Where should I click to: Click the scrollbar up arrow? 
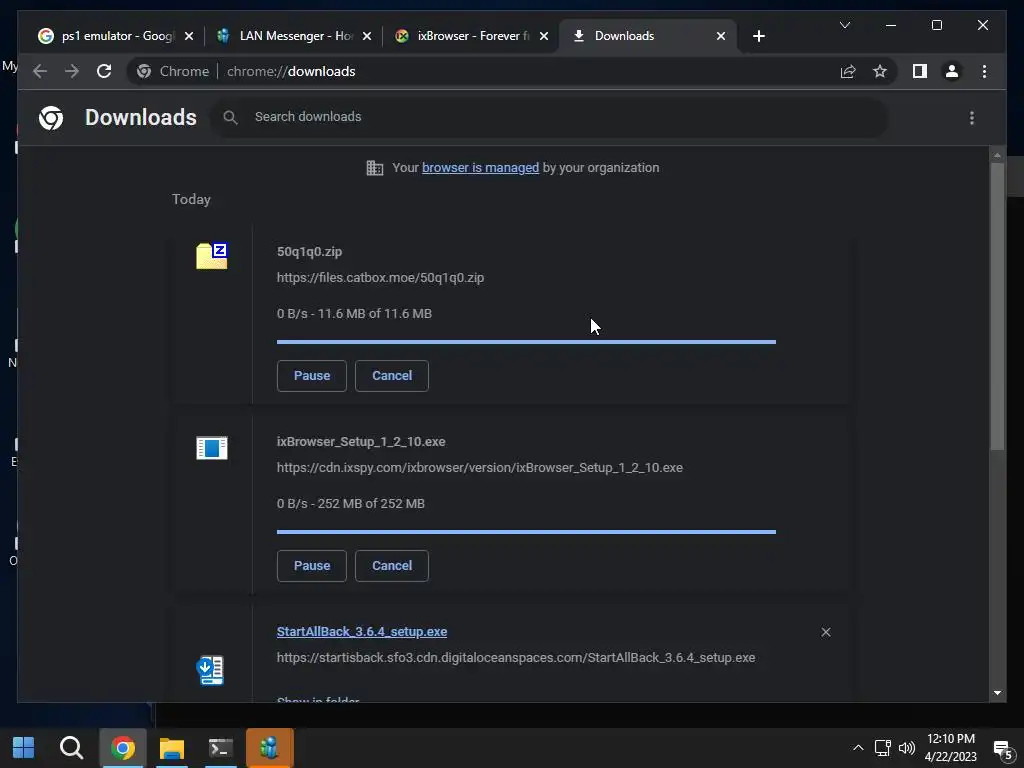pyautogui.click(x=997, y=155)
